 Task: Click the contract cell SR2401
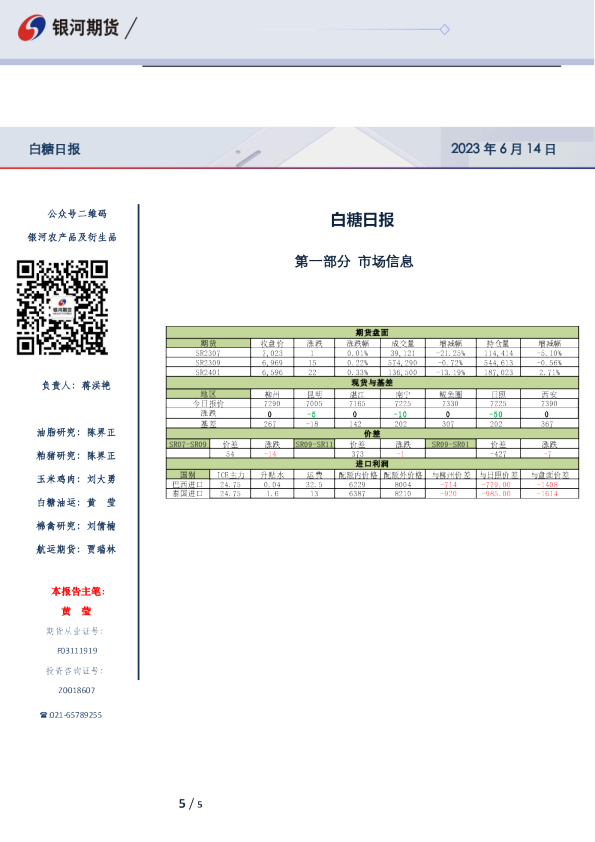click(208, 372)
